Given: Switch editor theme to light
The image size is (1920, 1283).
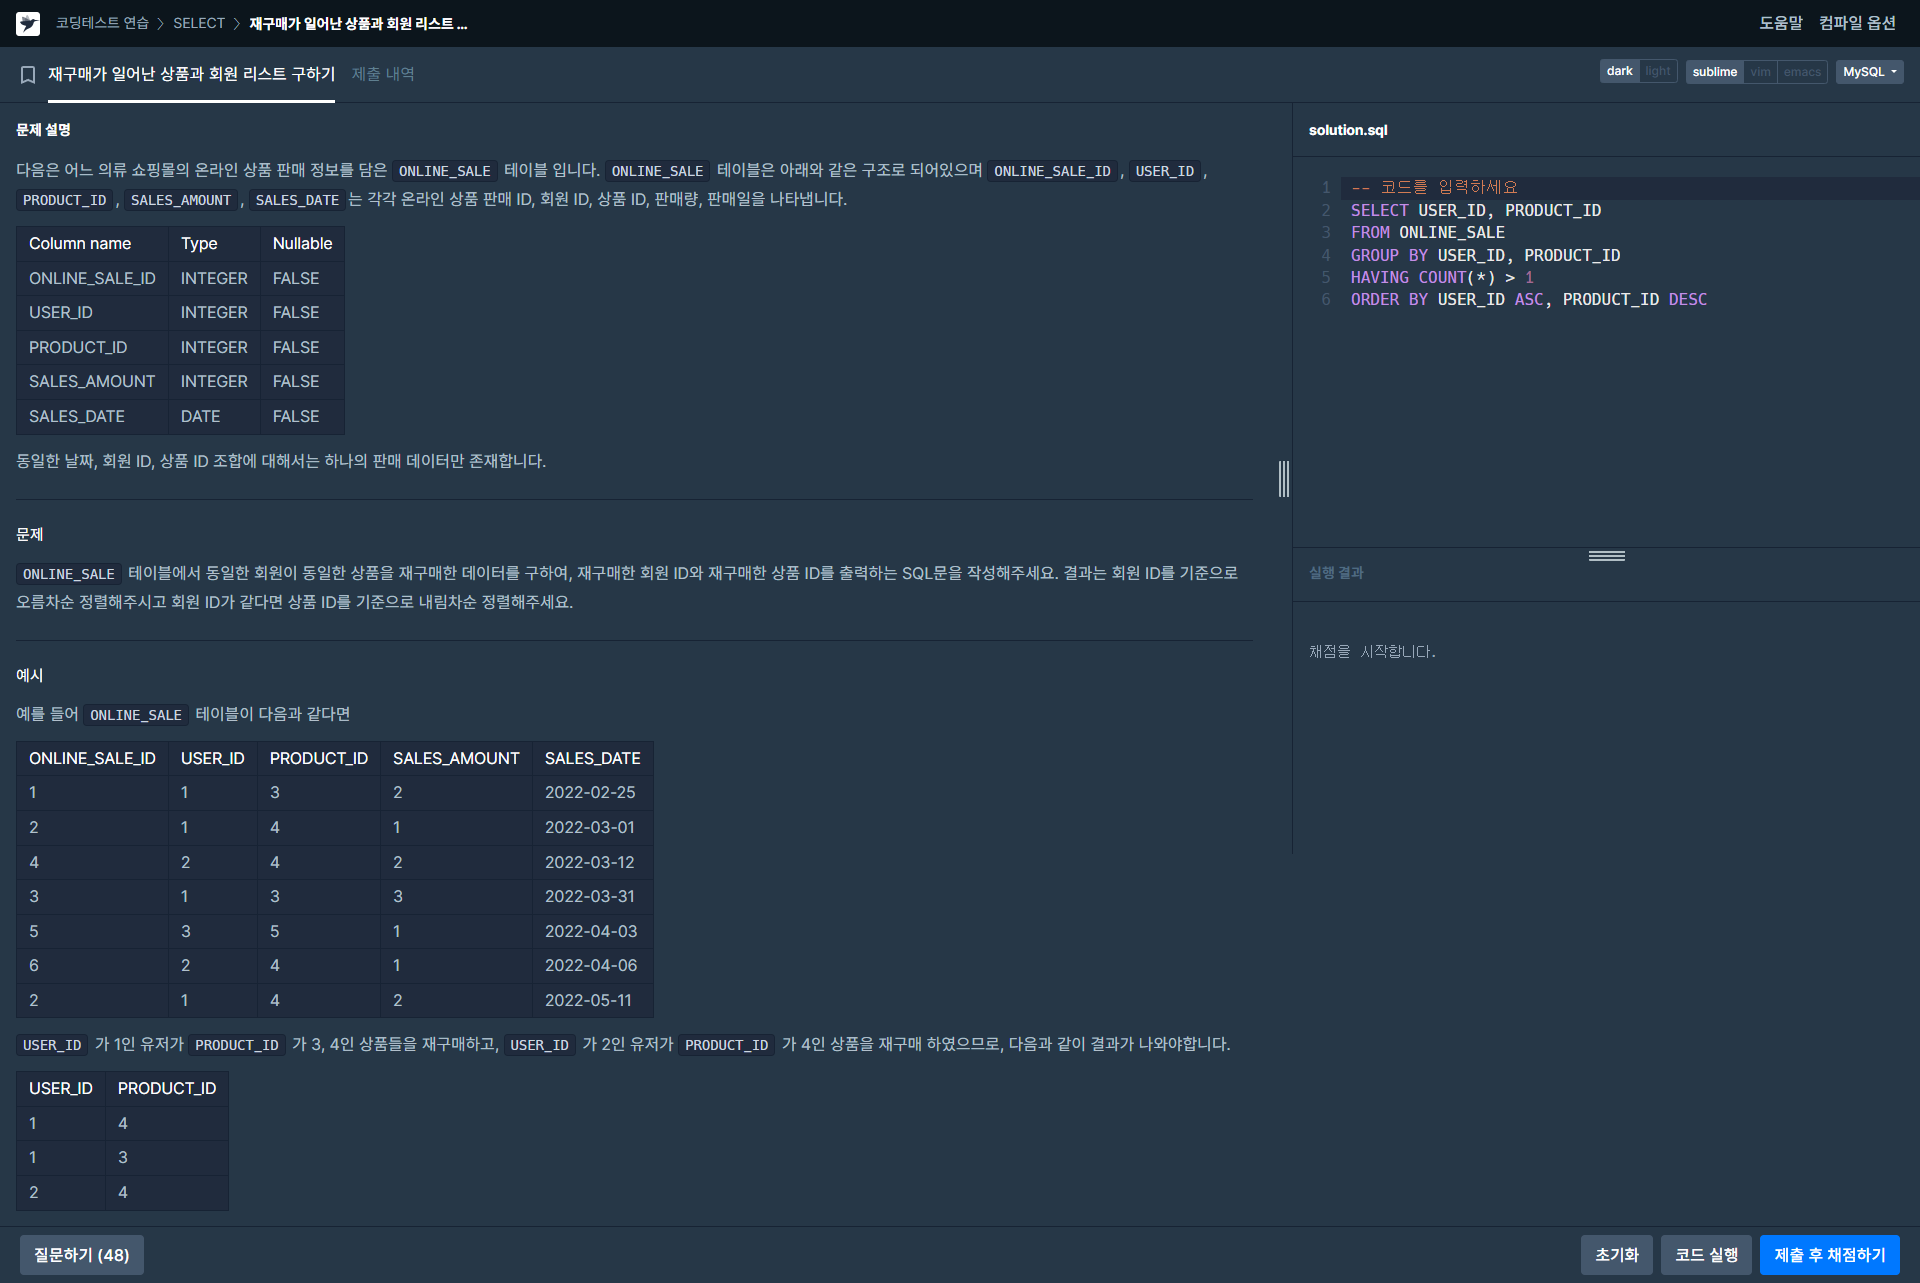Looking at the screenshot, I should click(1658, 72).
